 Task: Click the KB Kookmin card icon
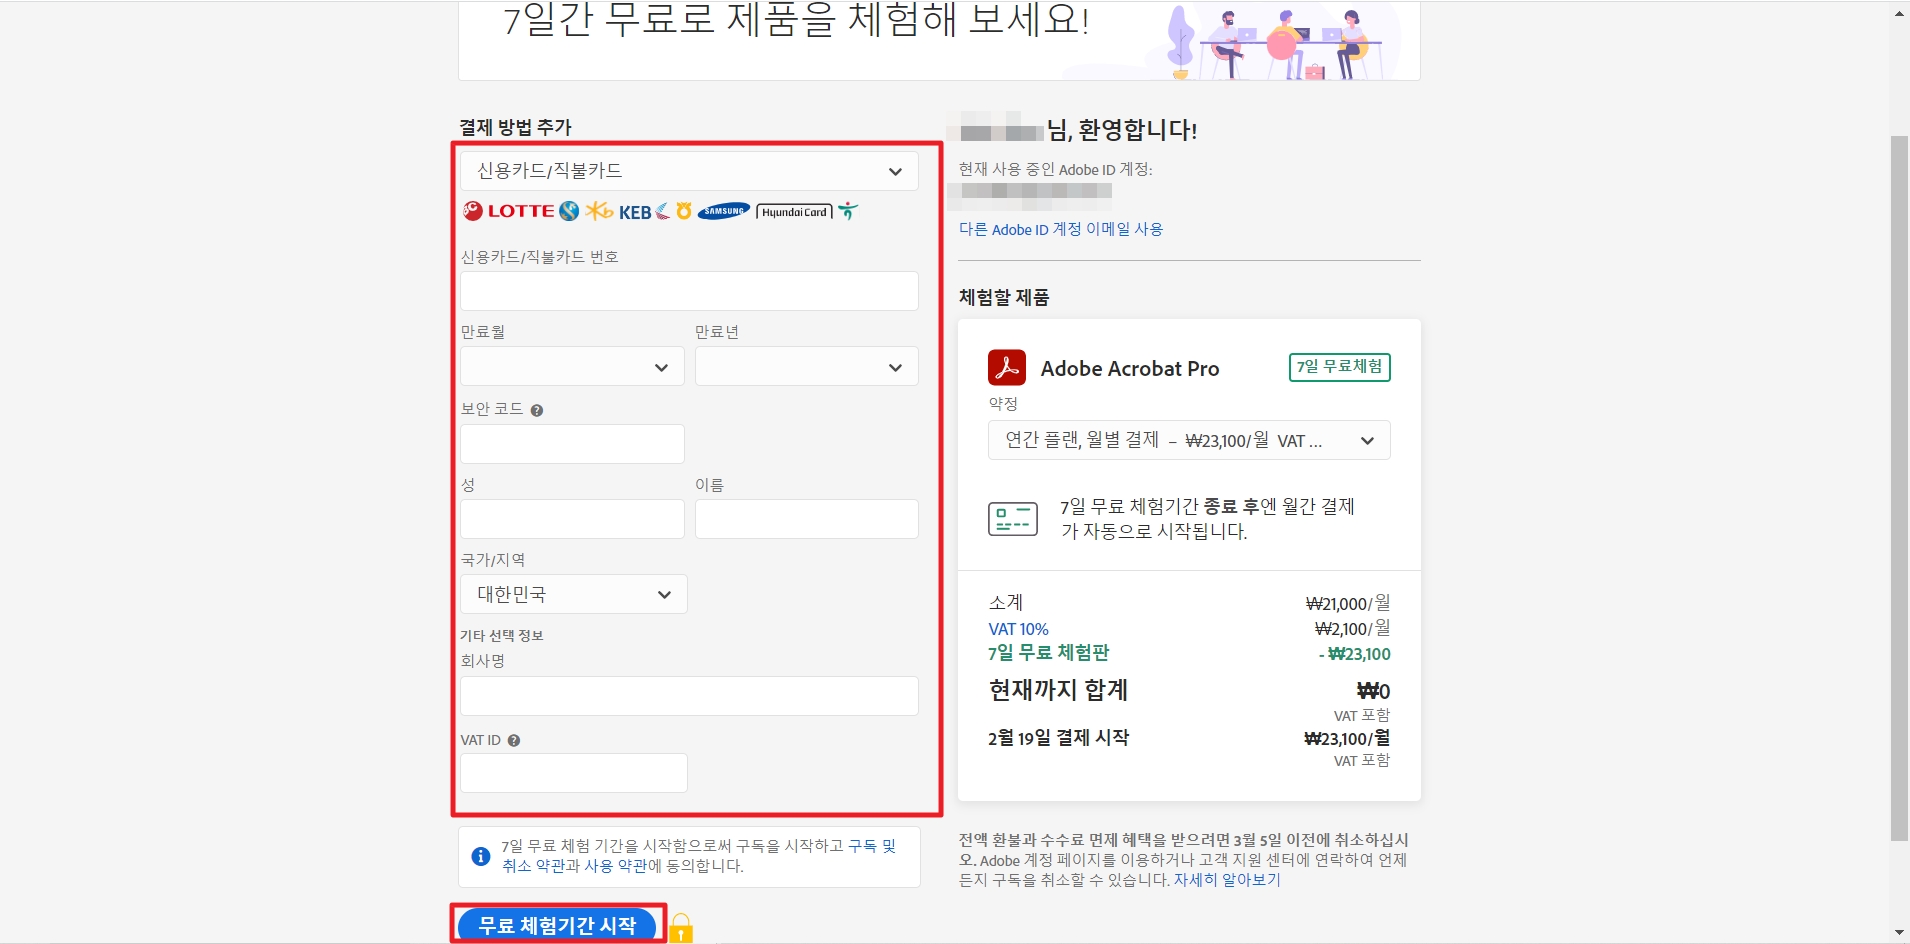pos(600,211)
